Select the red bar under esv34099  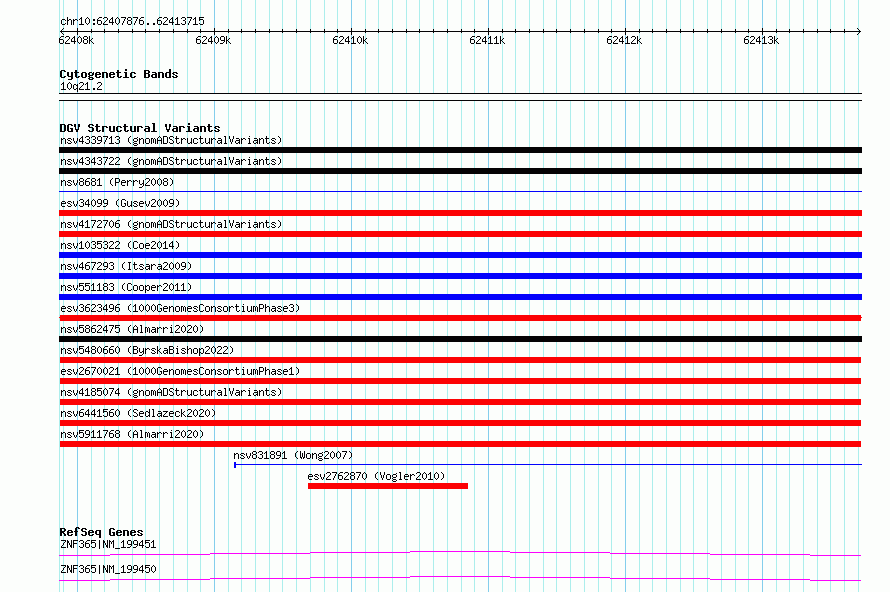pyautogui.click(x=460, y=213)
